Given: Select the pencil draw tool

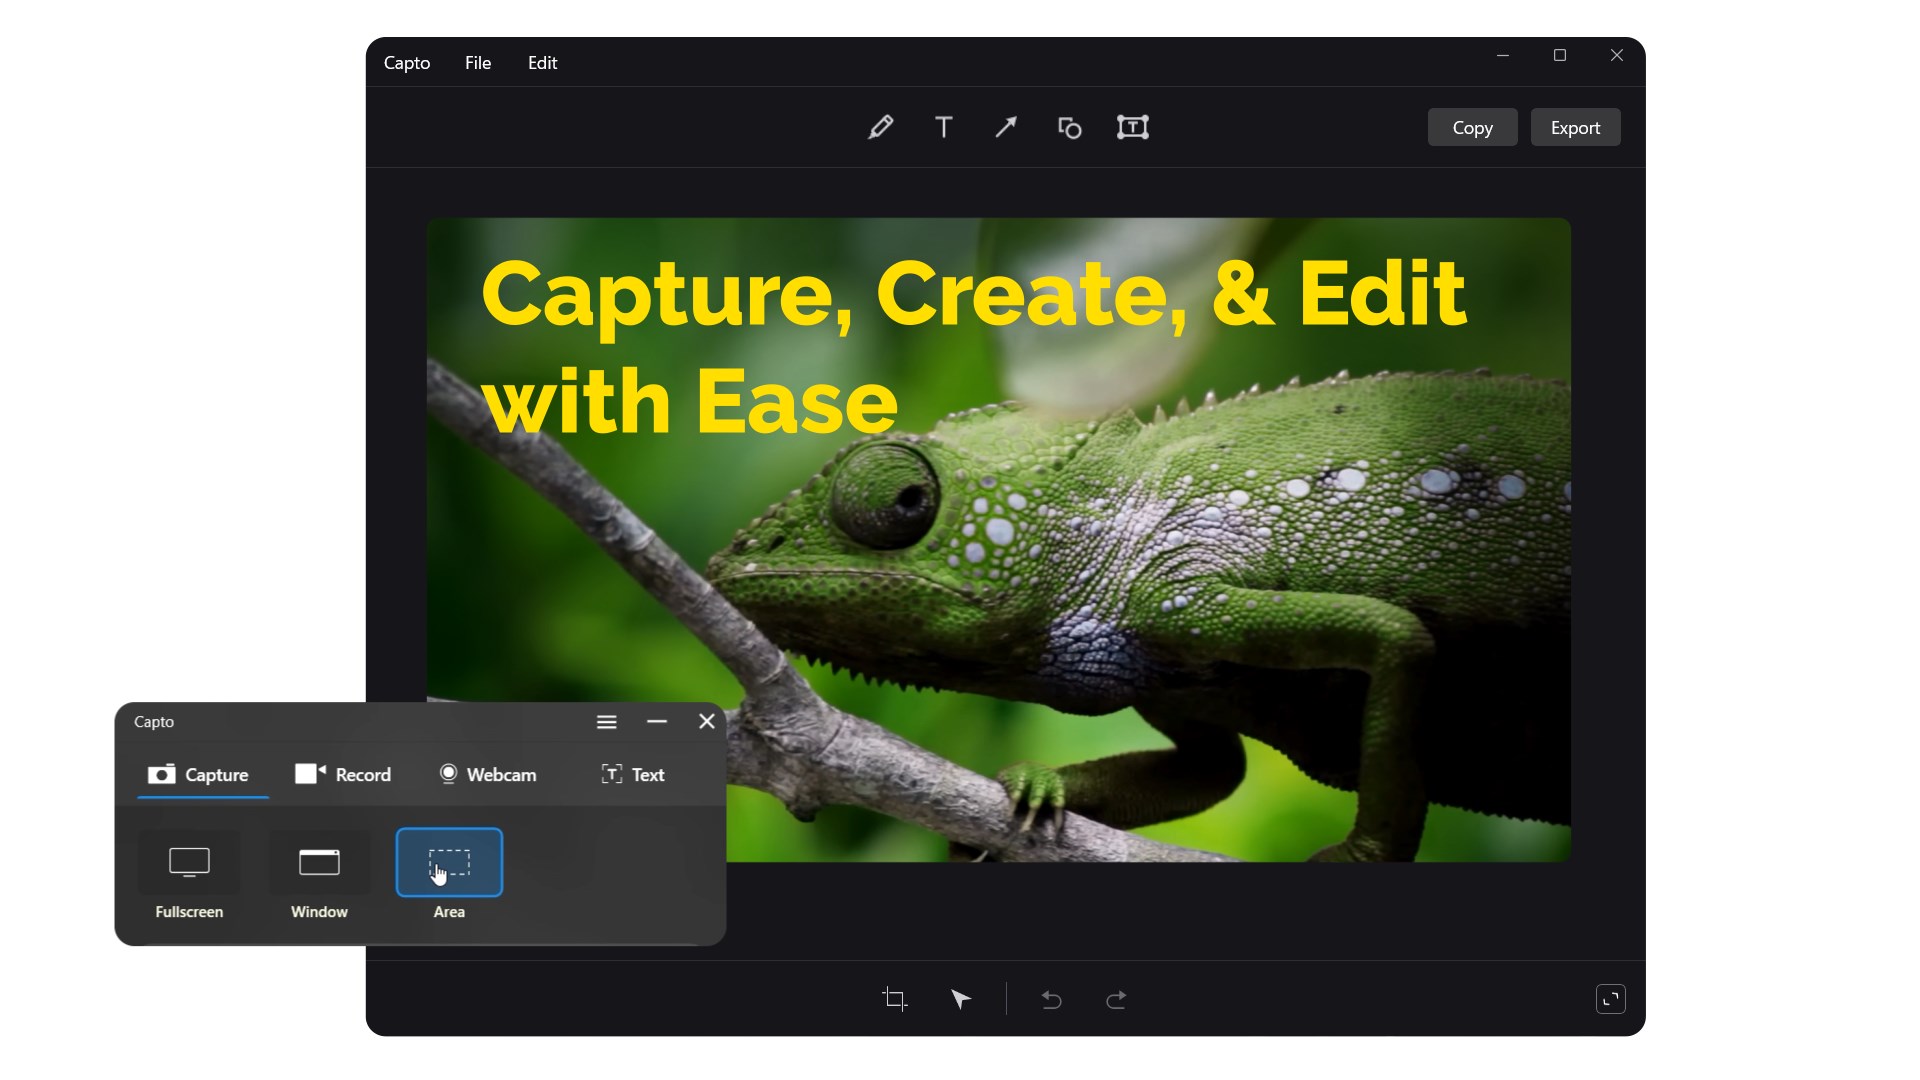Looking at the screenshot, I should [x=880, y=127].
